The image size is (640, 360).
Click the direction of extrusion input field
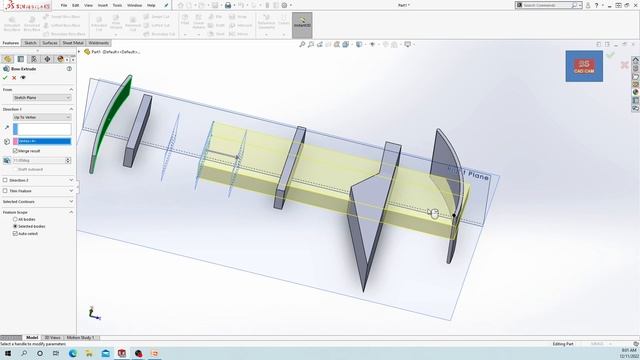point(42,129)
